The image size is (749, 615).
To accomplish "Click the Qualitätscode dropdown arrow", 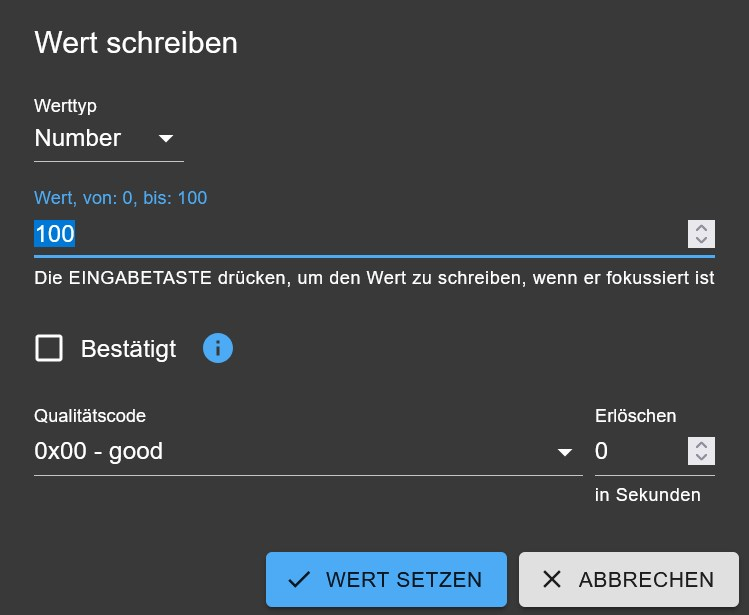I will click(x=566, y=453).
